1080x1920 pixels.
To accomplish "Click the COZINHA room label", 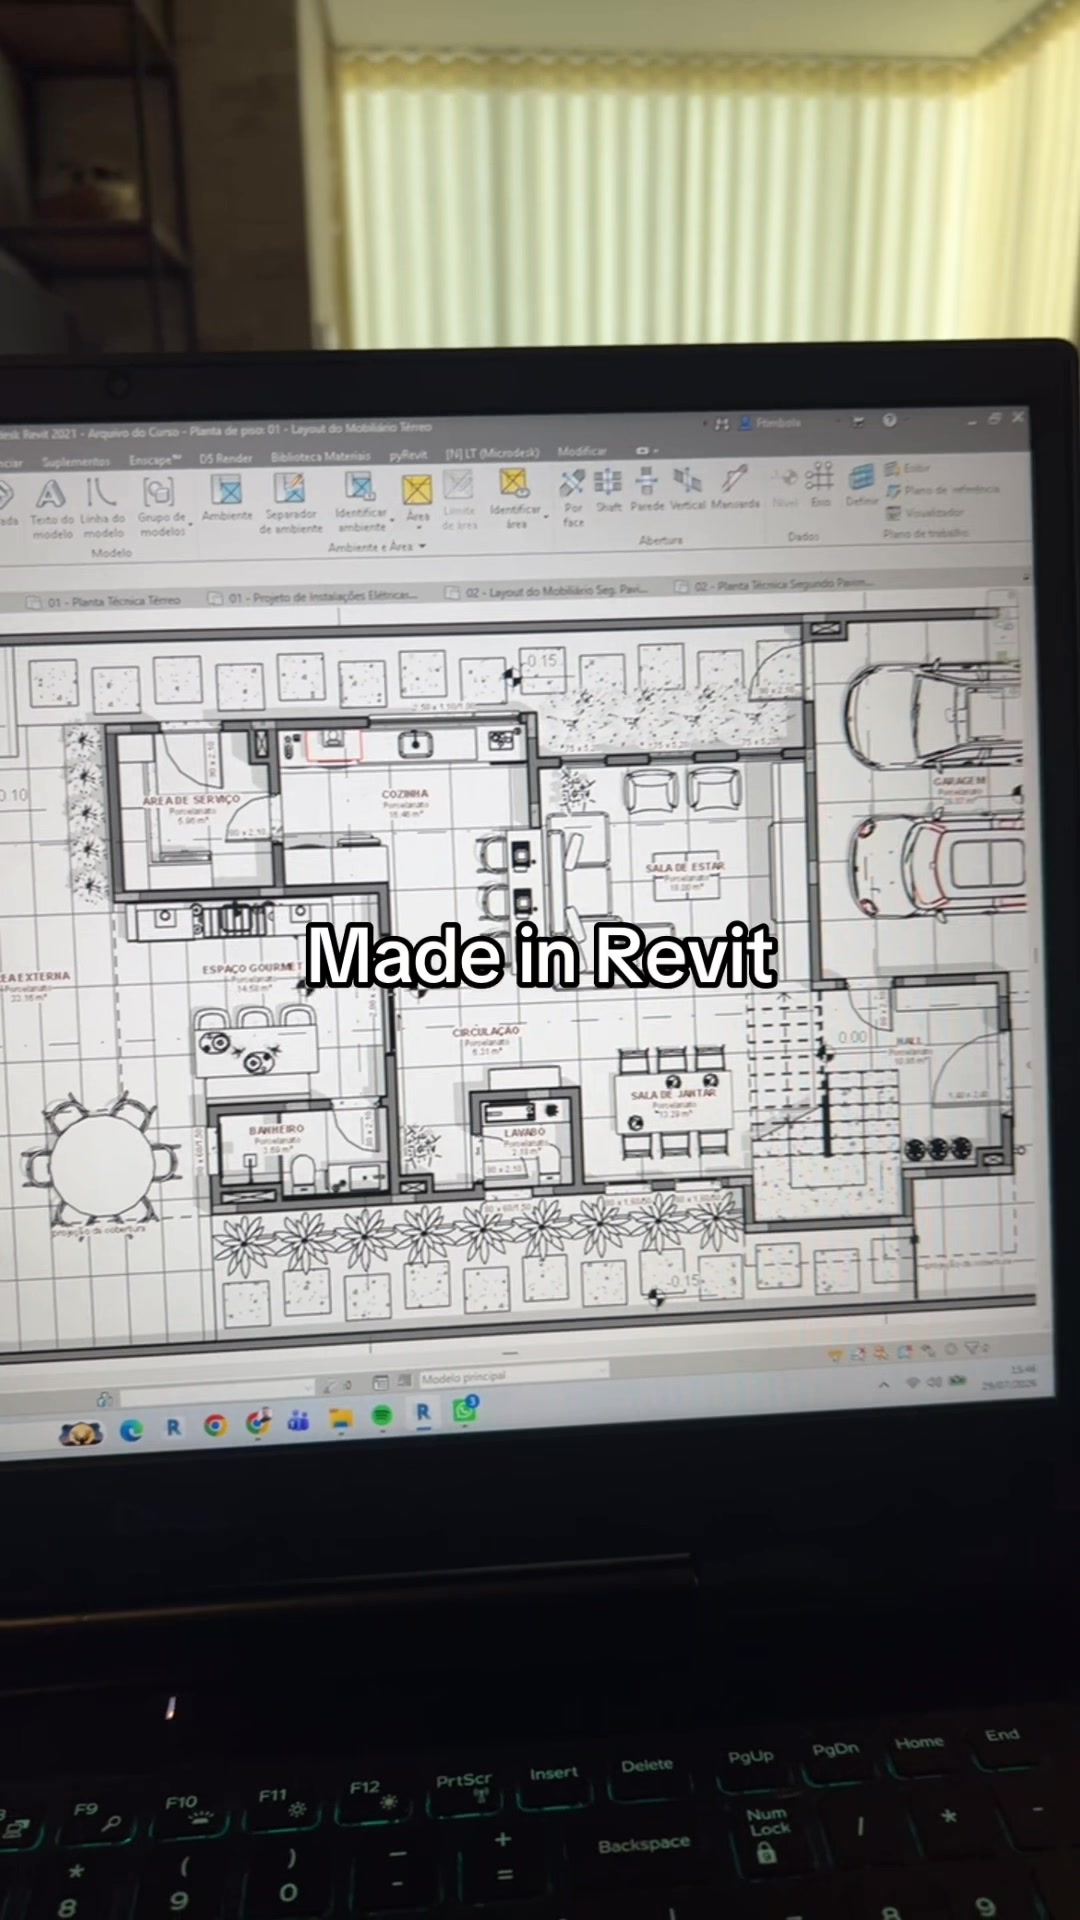I will click(x=405, y=794).
